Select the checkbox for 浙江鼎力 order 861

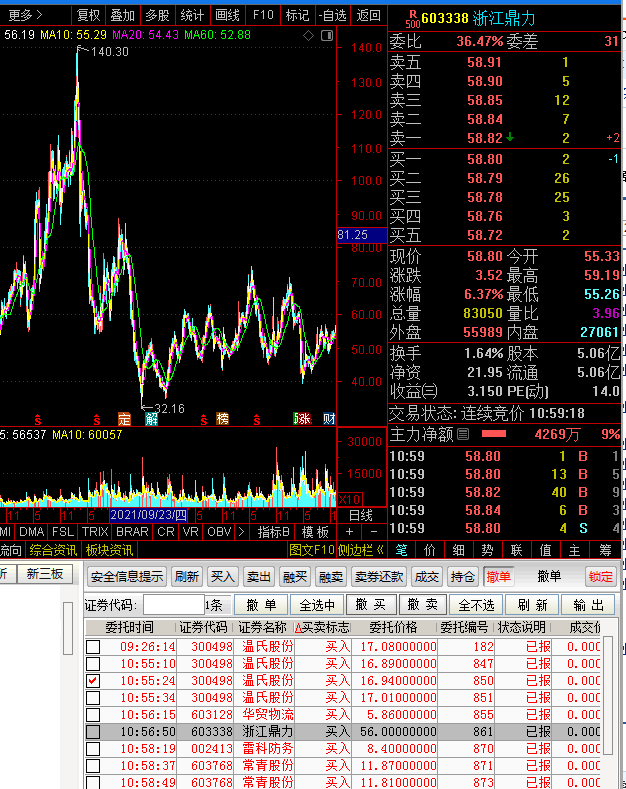[x=93, y=732]
